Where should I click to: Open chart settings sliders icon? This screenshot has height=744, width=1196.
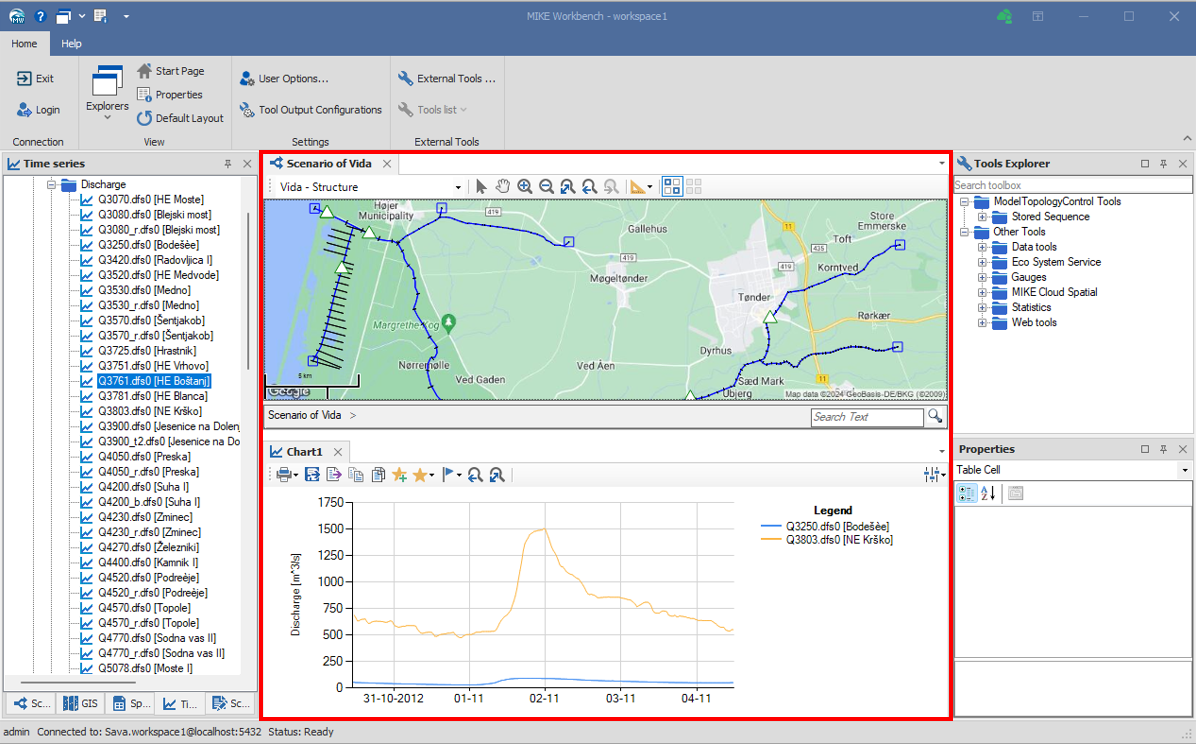932,475
